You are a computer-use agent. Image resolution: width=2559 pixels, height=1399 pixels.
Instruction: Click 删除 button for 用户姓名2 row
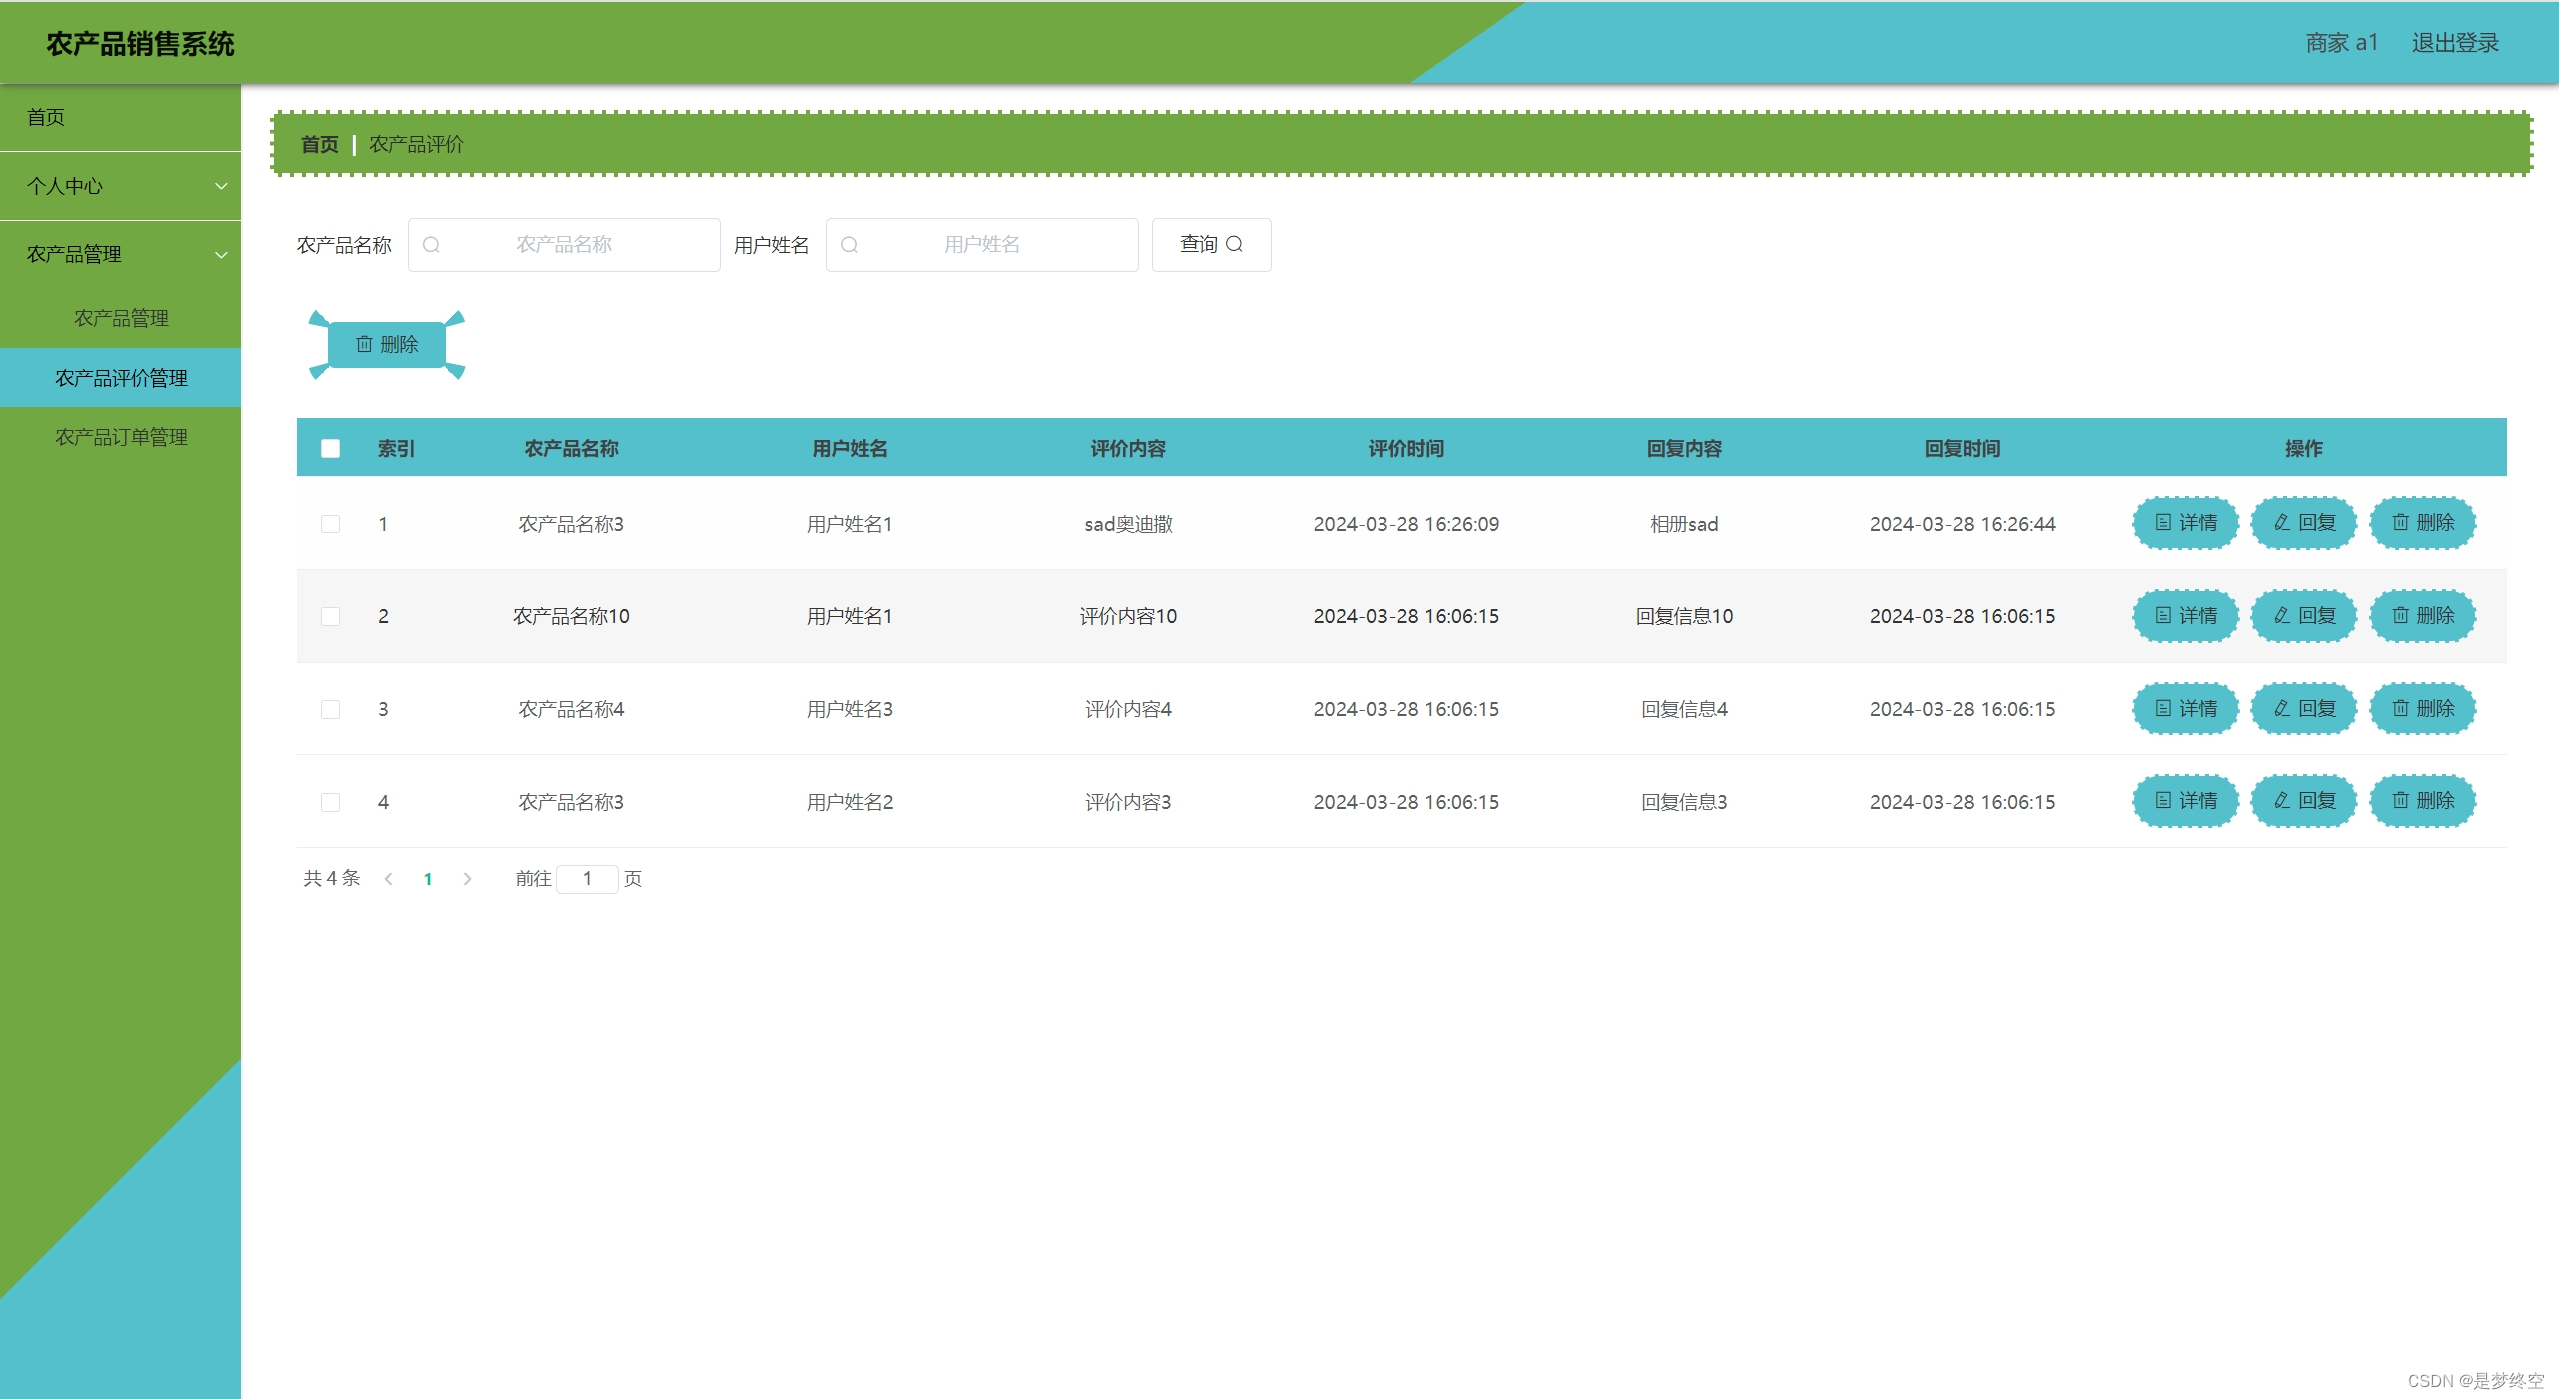coord(2423,800)
